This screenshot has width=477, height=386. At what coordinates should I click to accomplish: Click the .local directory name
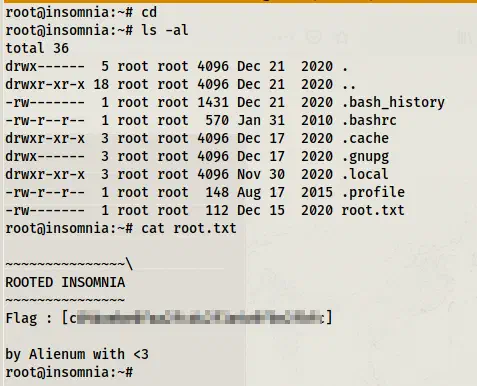(365, 174)
